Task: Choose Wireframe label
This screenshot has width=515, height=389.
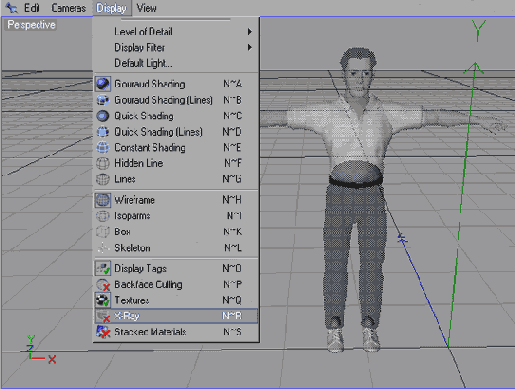Action: (x=134, y=200)
